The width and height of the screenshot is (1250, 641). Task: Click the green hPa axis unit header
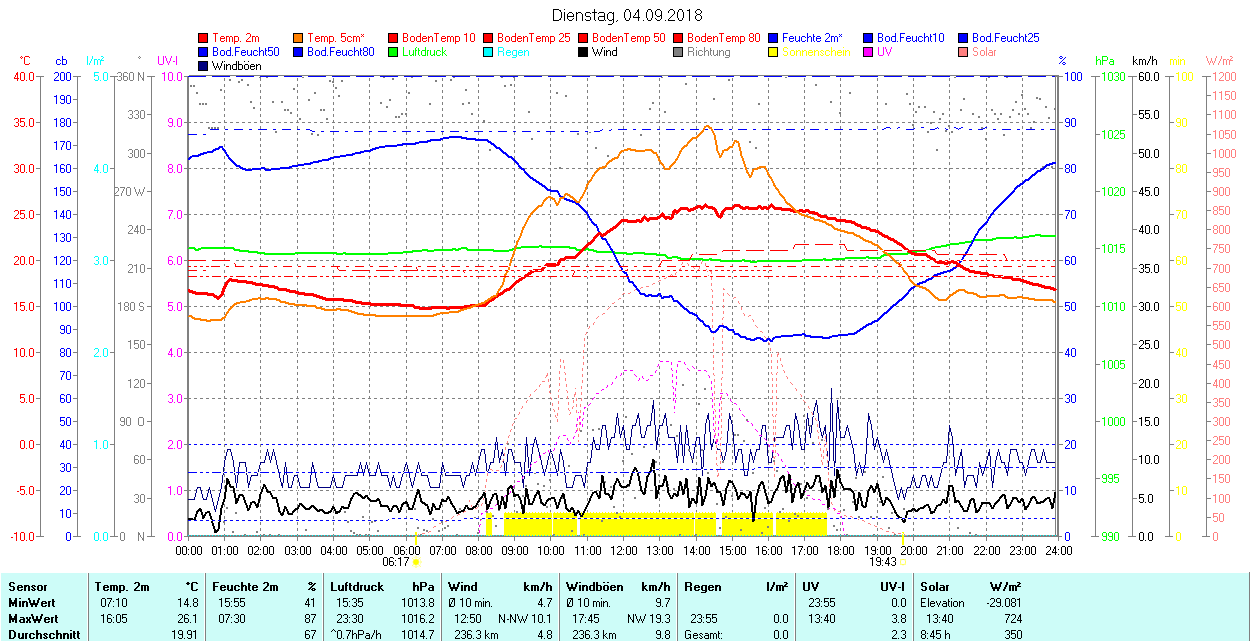click(1105, 61)
